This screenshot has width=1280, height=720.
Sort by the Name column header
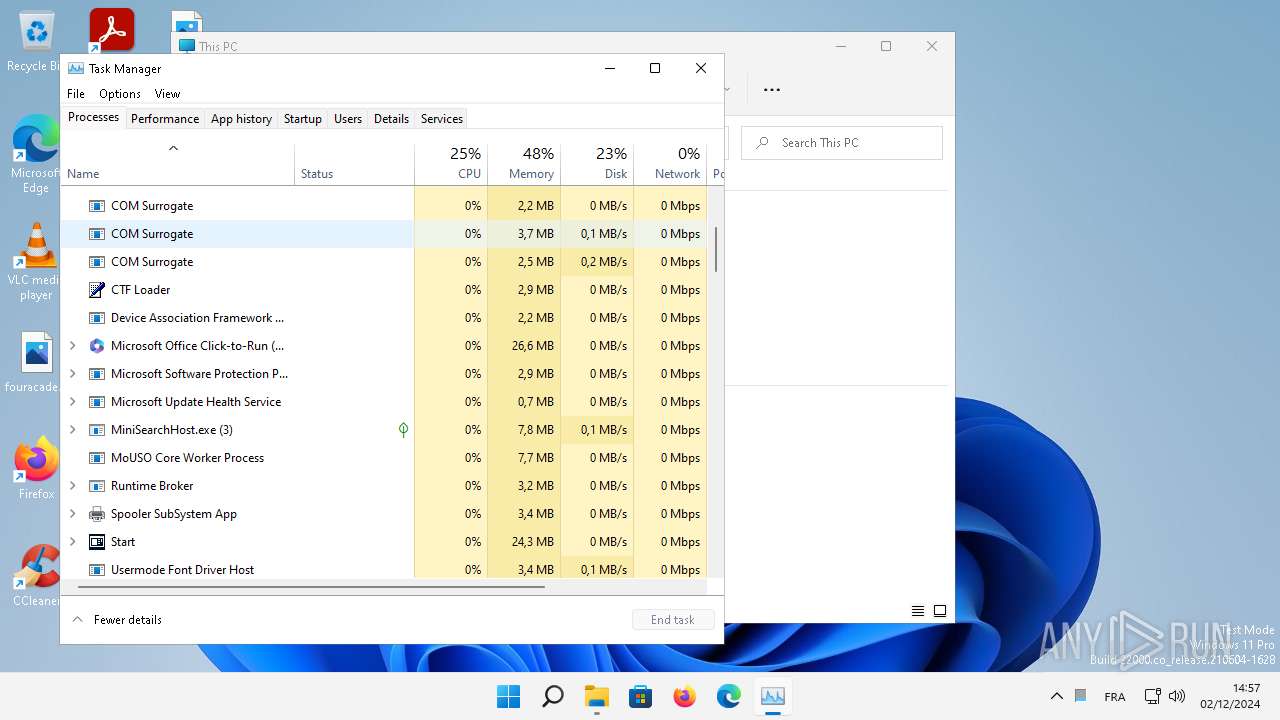point(178,164)
